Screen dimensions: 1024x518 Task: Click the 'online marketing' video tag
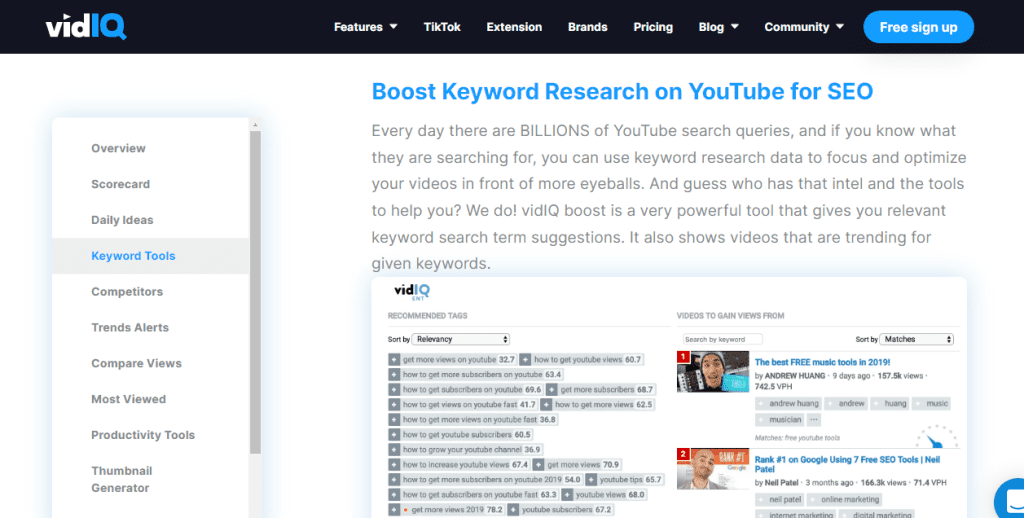[x=844, y=500]
